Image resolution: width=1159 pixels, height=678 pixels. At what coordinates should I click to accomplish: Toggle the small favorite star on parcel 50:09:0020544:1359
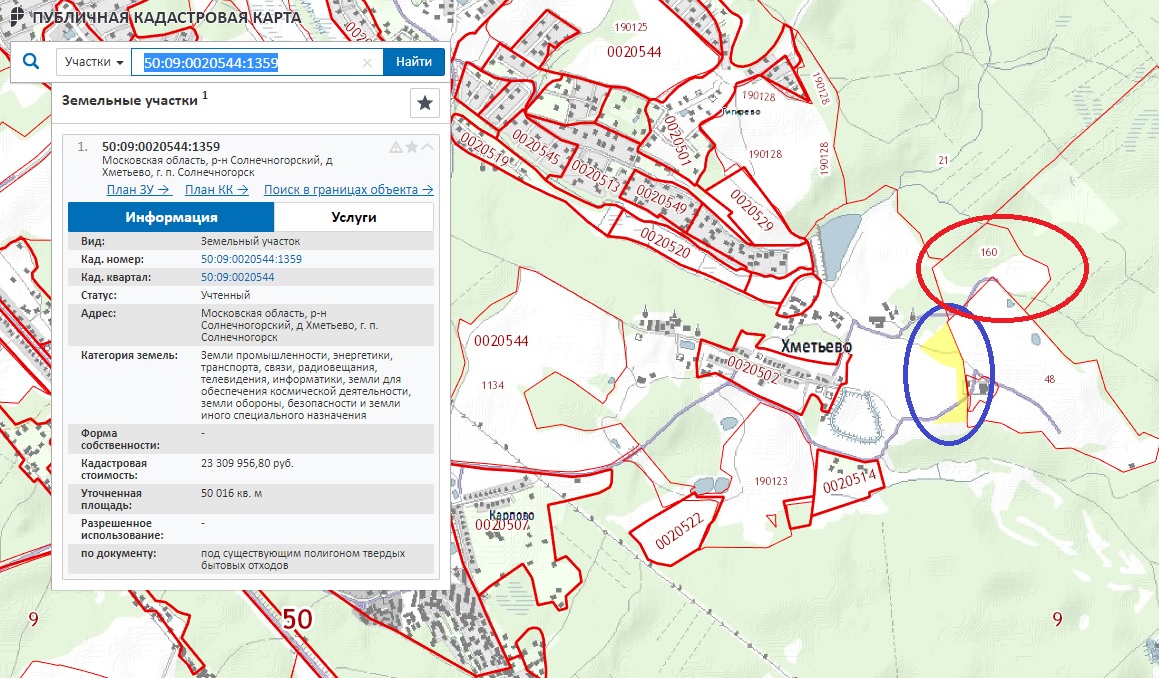(411, 147)
